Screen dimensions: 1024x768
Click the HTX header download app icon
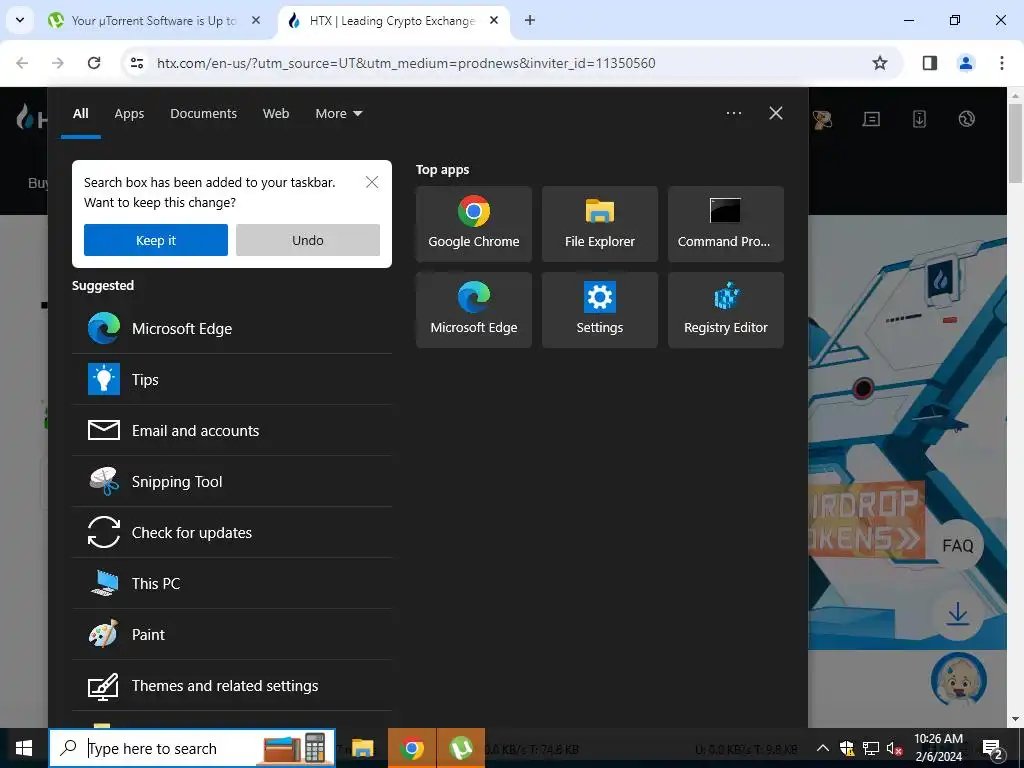coord(919,119)
